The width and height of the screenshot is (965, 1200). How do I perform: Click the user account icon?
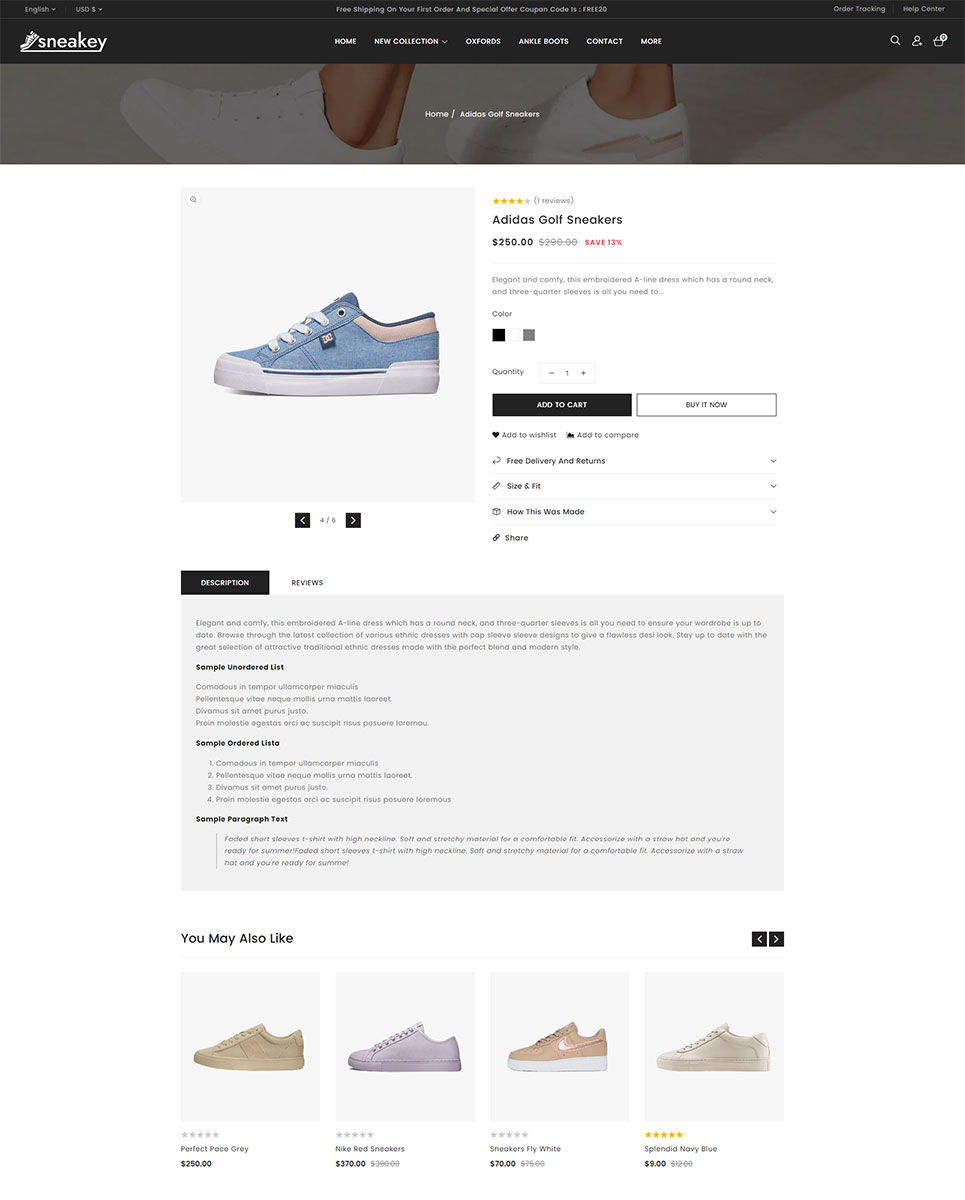click(x=917, y=41)
